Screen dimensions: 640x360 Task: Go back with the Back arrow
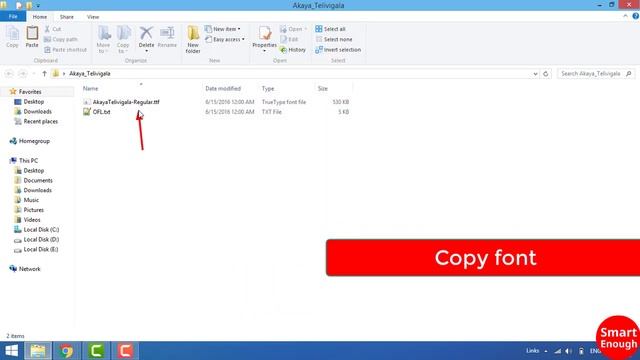pos(9,73)
